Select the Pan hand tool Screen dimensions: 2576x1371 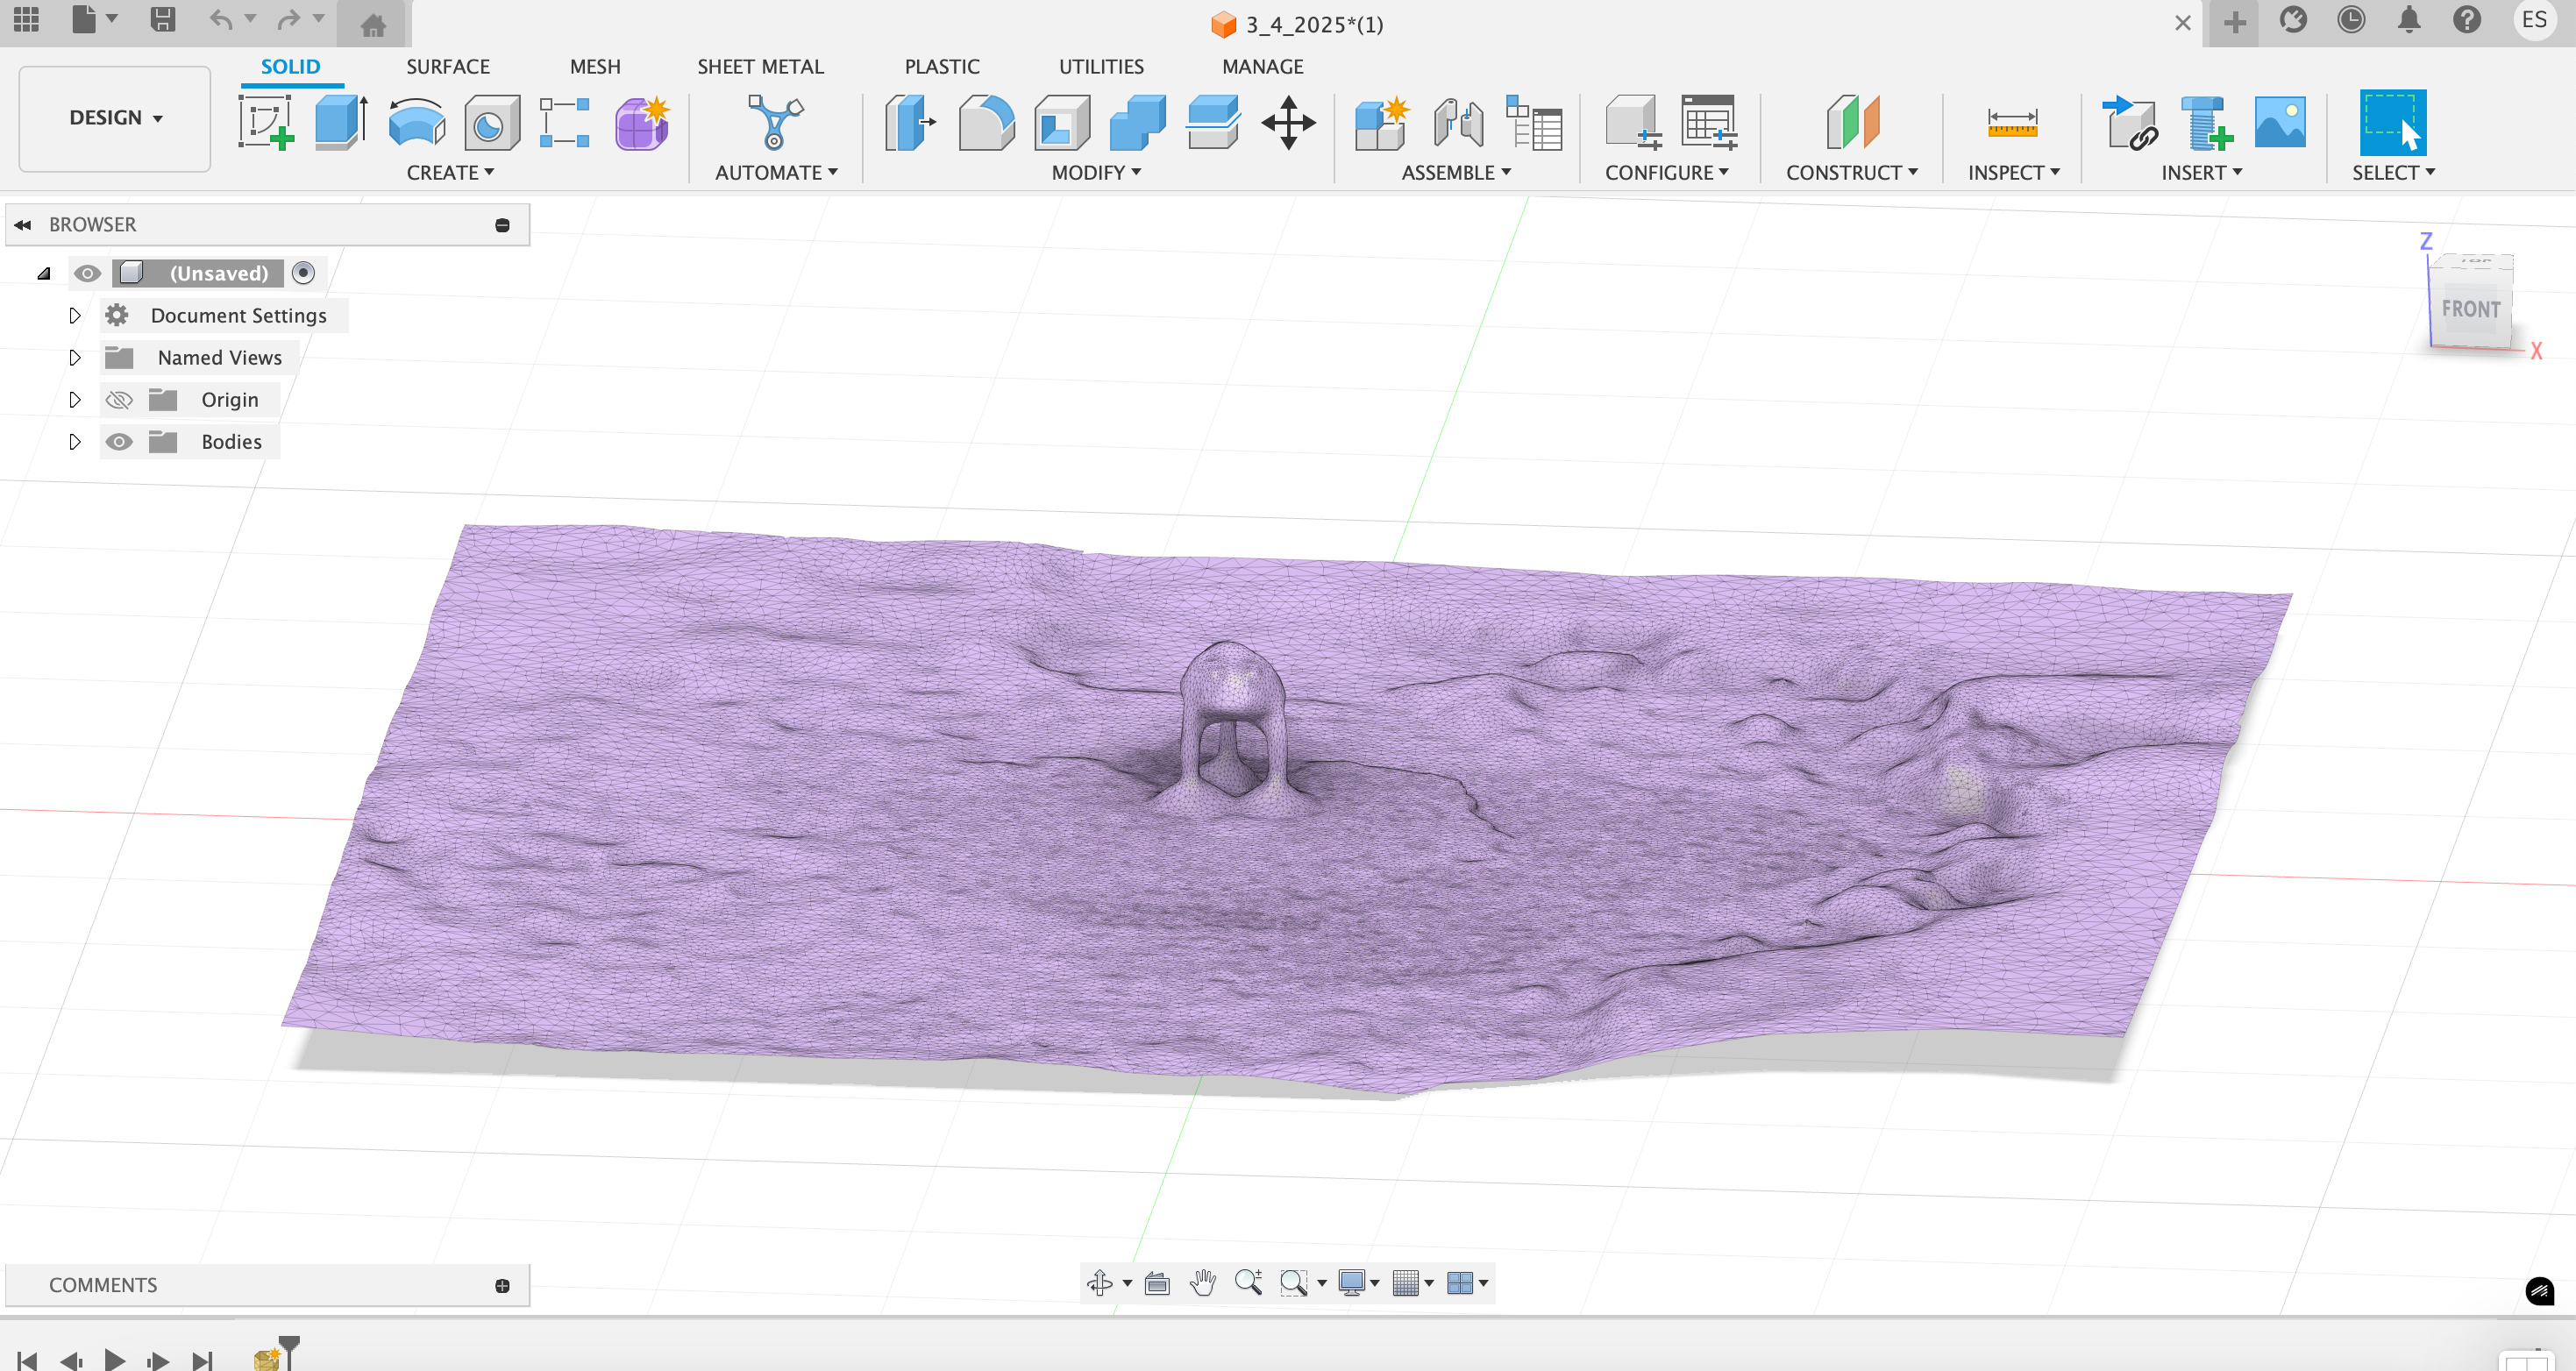[x=1202, y=1282]
